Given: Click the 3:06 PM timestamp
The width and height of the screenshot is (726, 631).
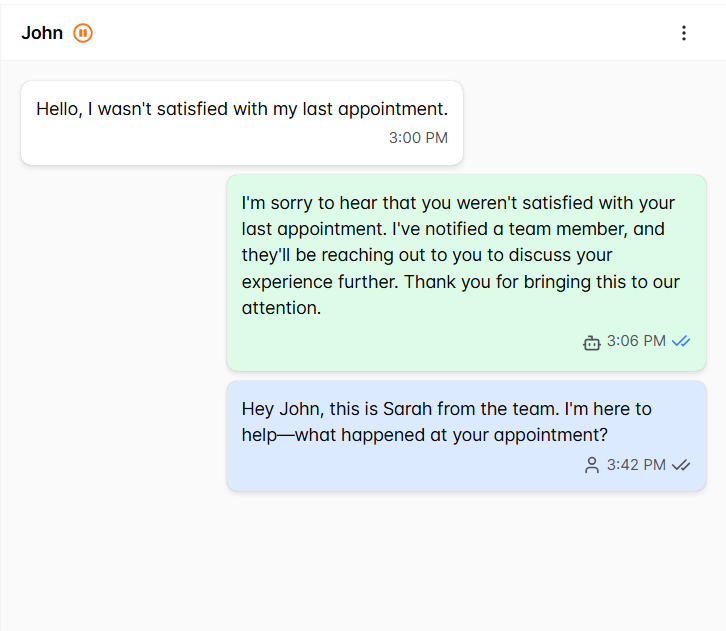Looking at the screenshot, I should click(x=636, y=341).
